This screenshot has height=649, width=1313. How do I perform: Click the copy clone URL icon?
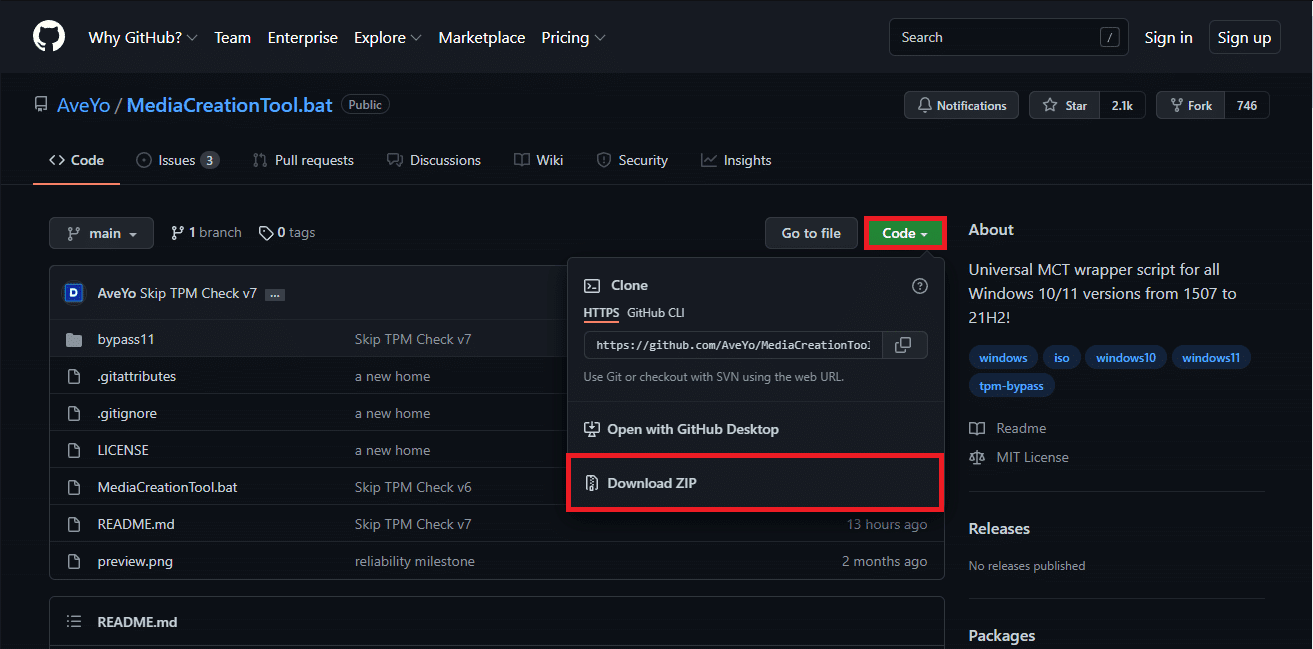tap(903, 345)
